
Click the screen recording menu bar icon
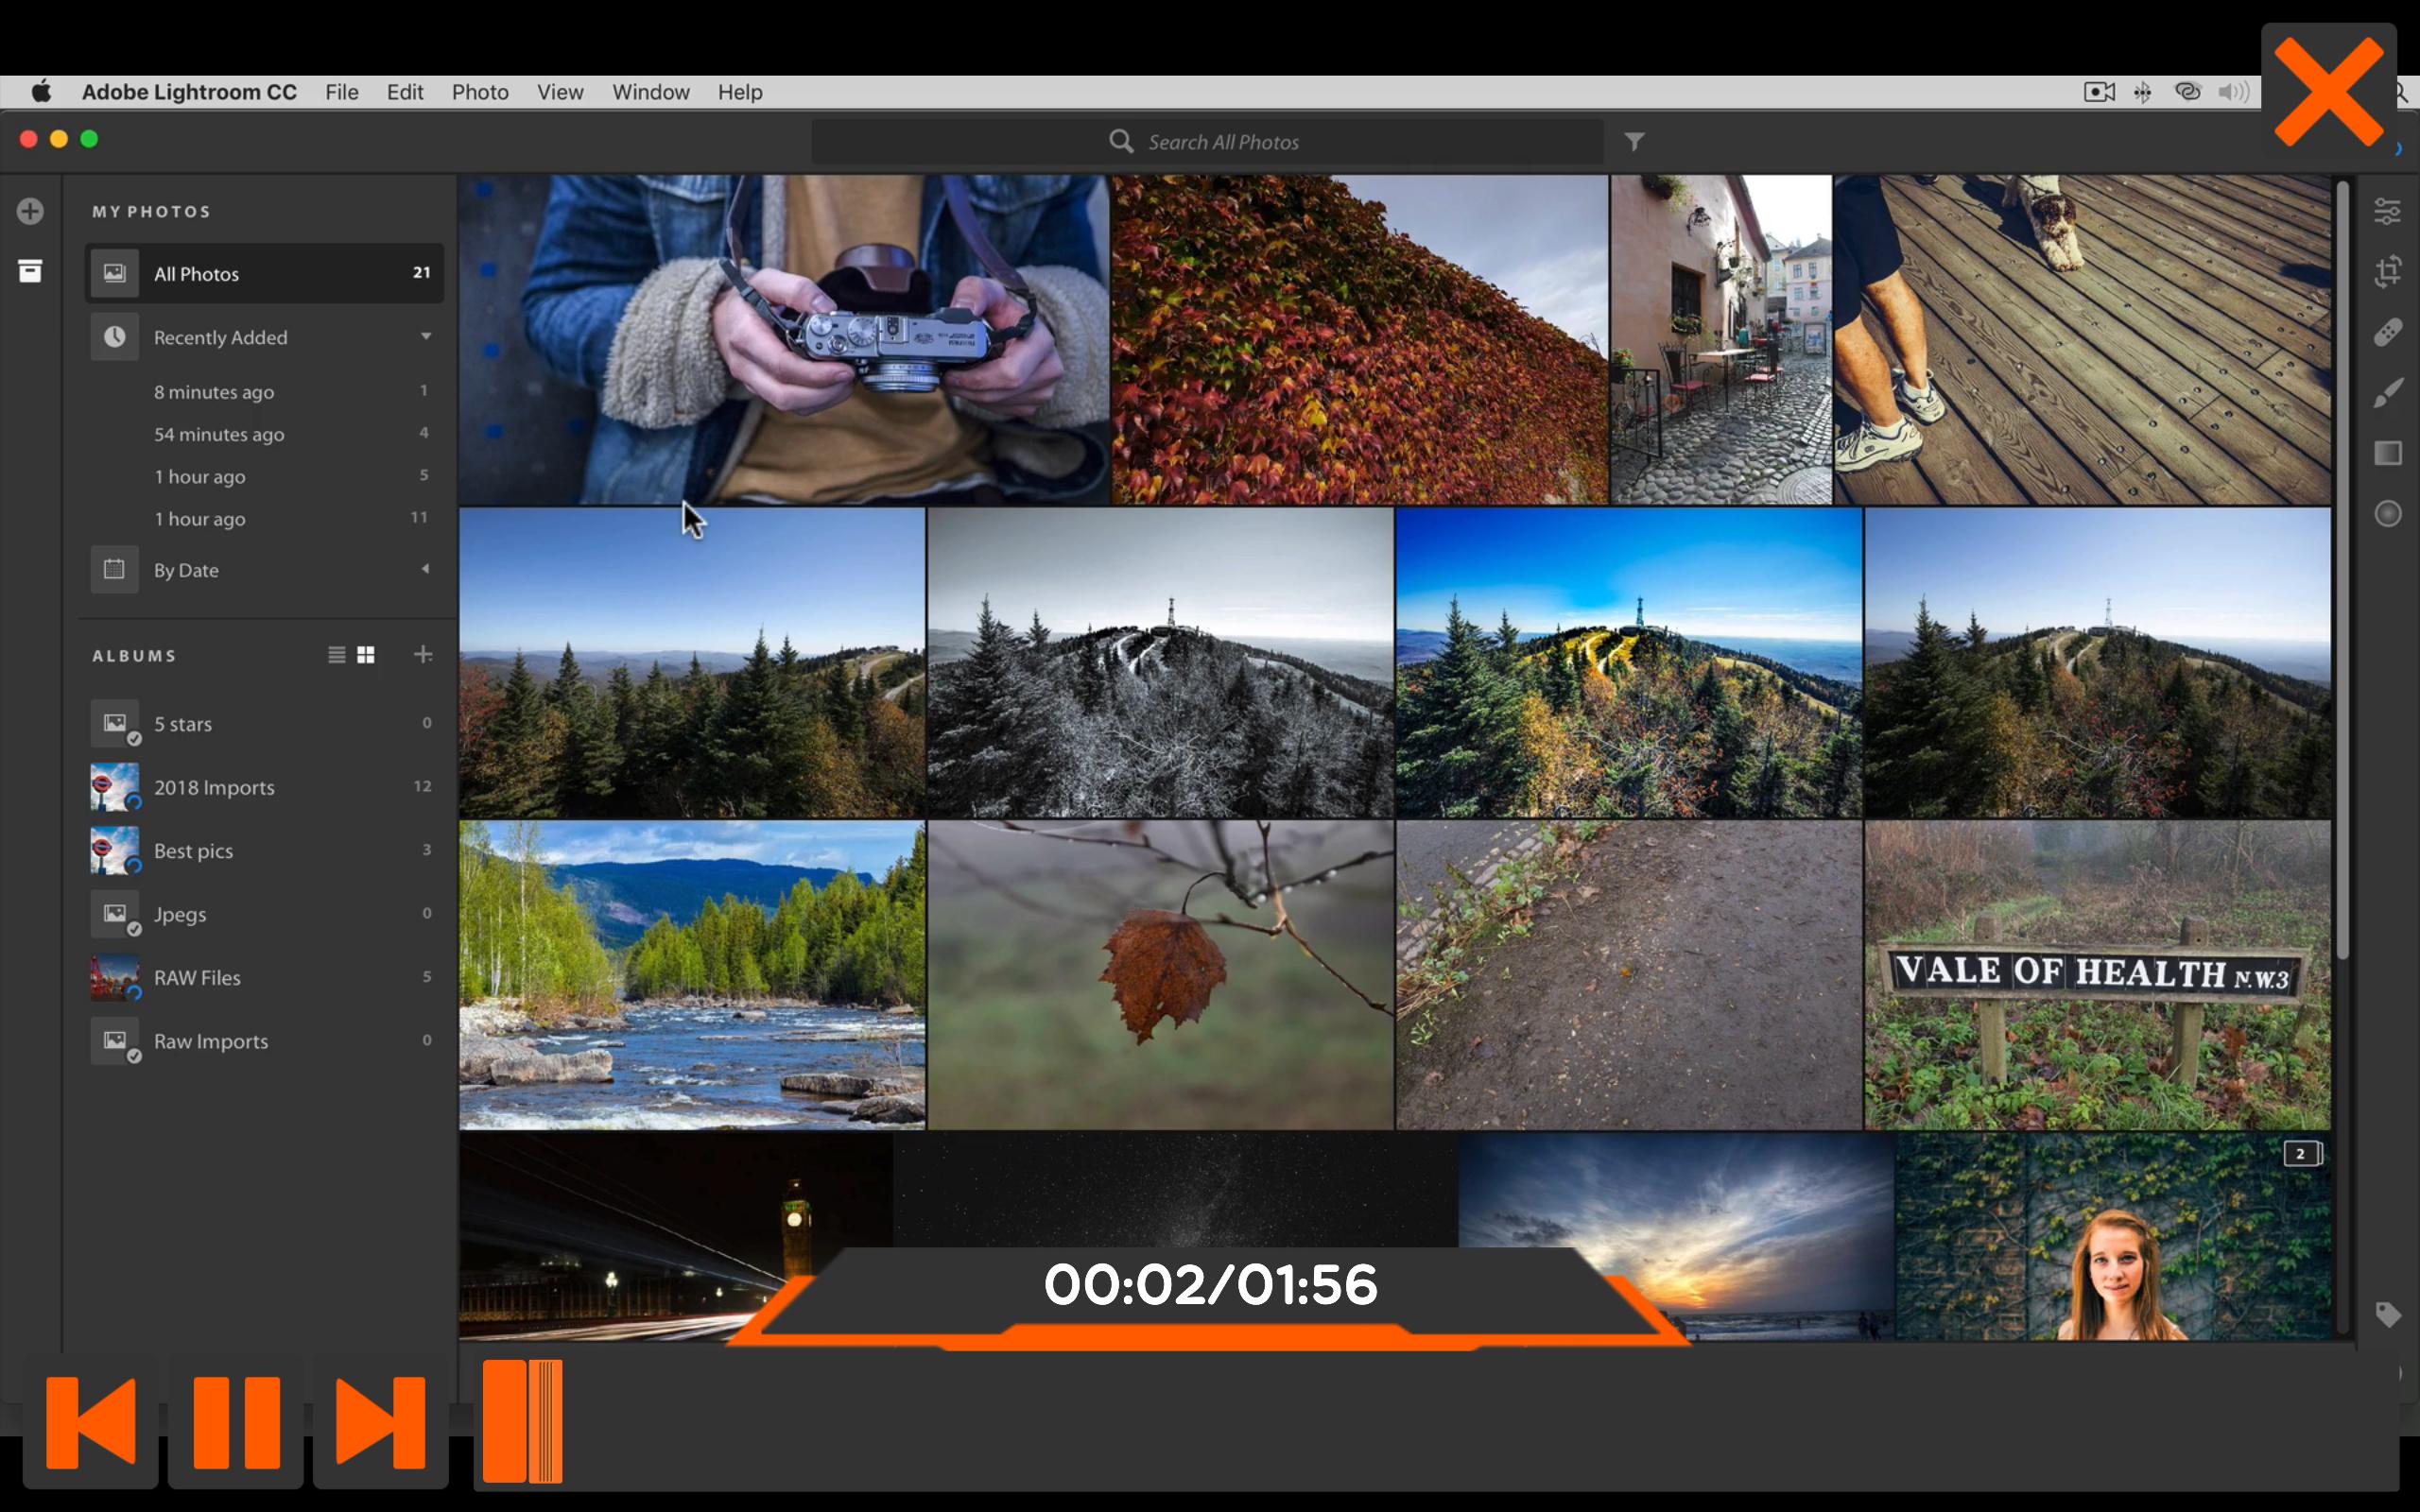point(2099,92)
